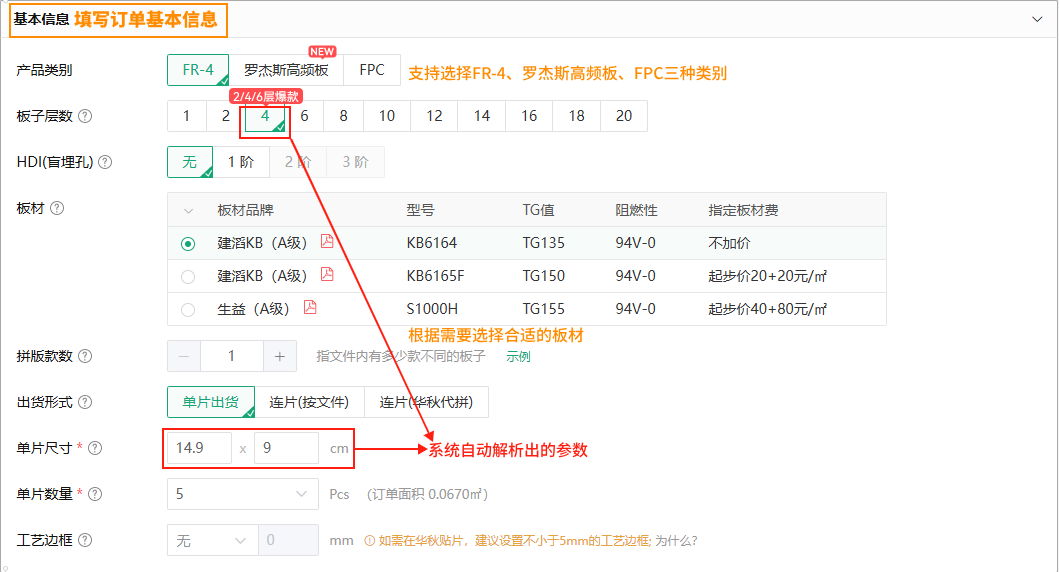Collapse the 基本信息 section with chevron

[x=1037, y=18]
